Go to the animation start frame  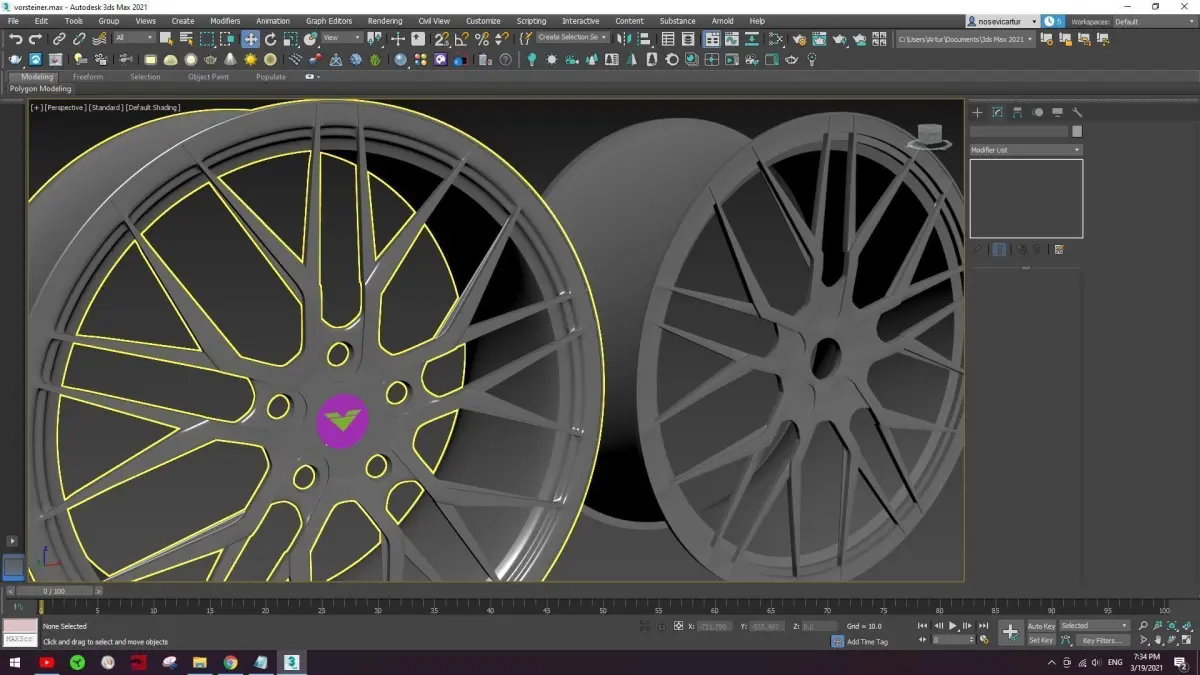tap(922, 626)
